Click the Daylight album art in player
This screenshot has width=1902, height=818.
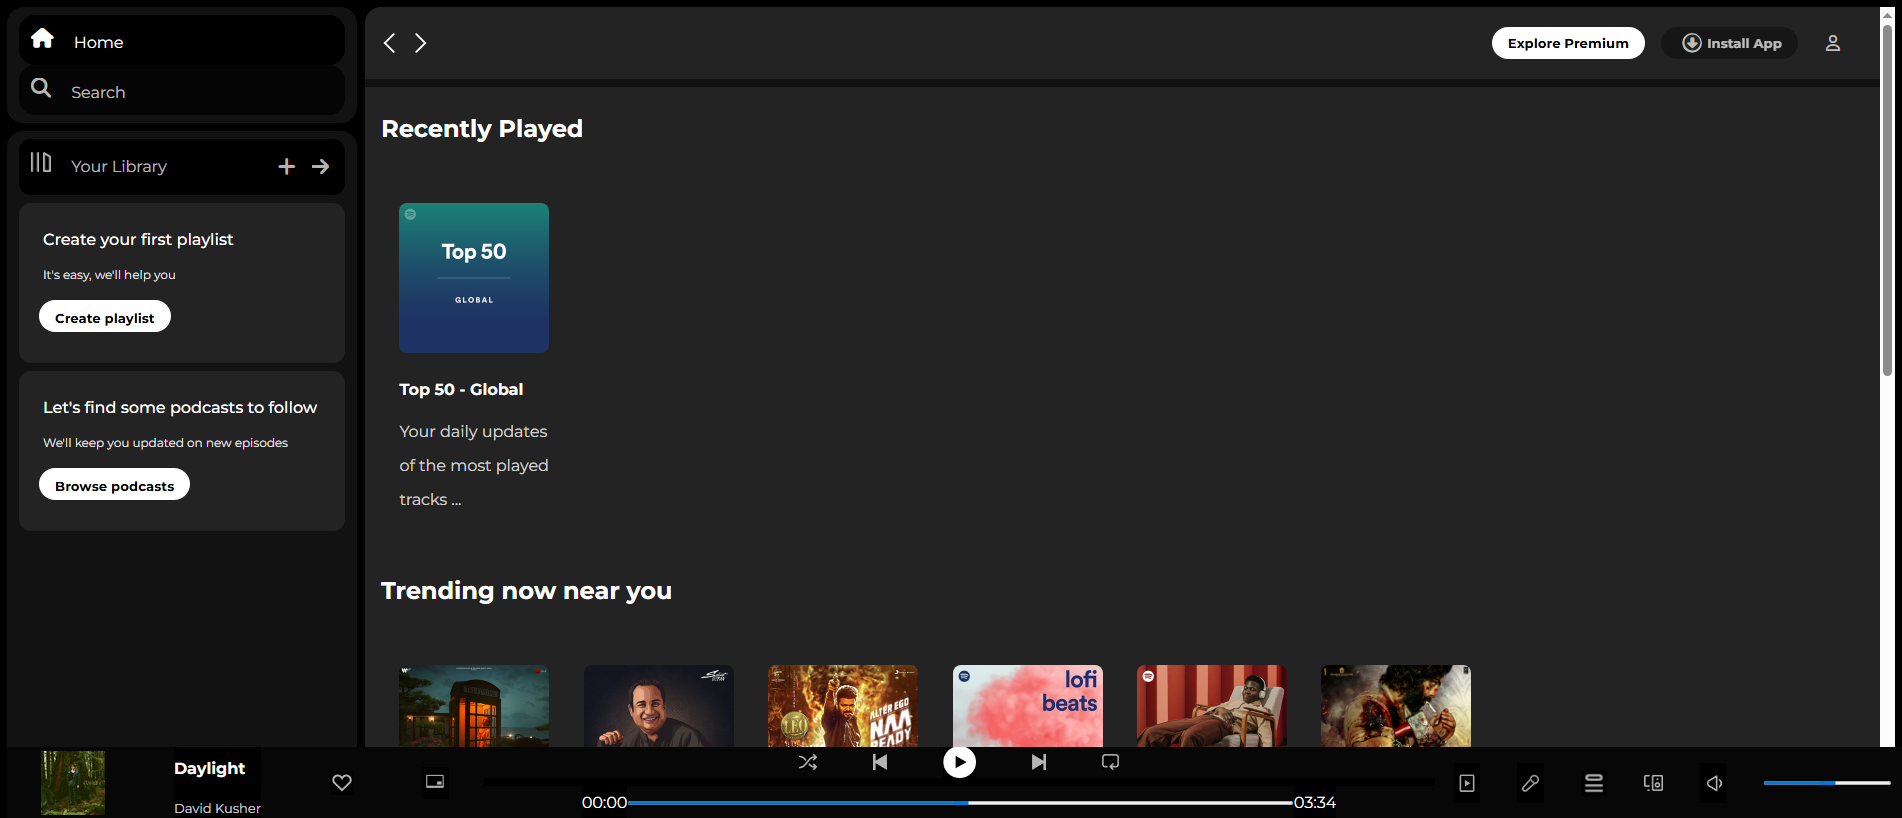pos(73,783)
